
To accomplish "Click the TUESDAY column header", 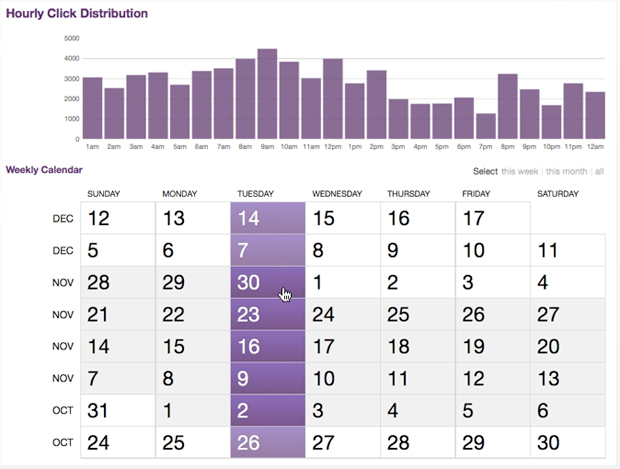I will click(x=257, y=193).
